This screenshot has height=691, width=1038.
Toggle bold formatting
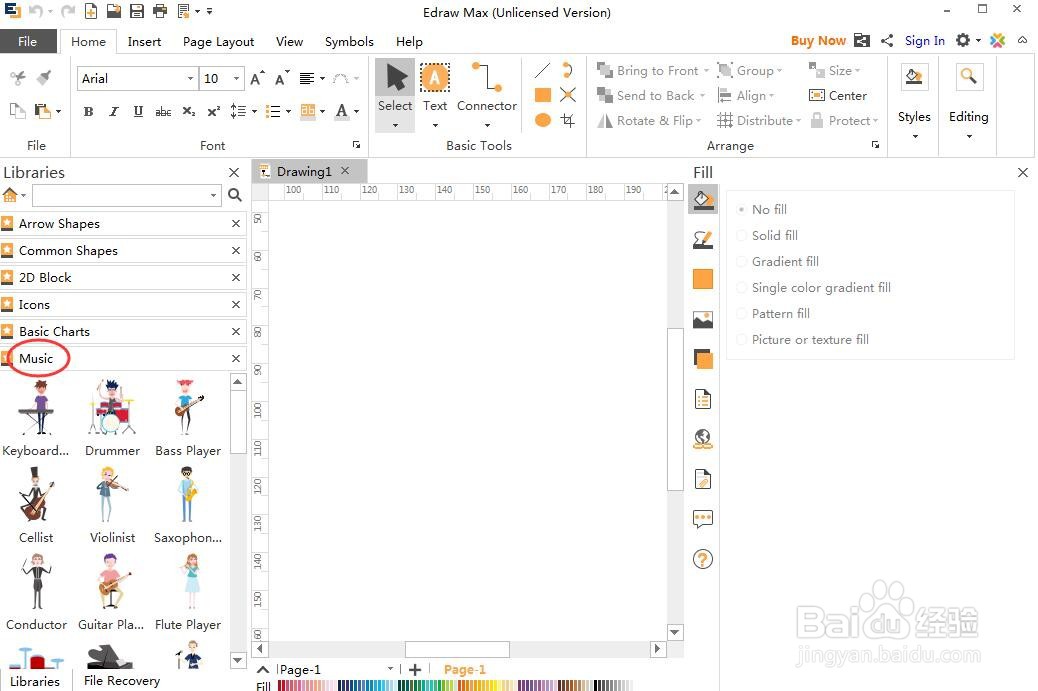tap(88, 111)
